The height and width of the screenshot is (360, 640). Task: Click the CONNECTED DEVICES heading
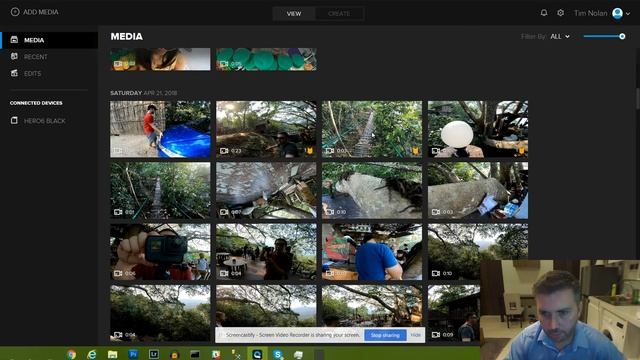click(36, 103)
